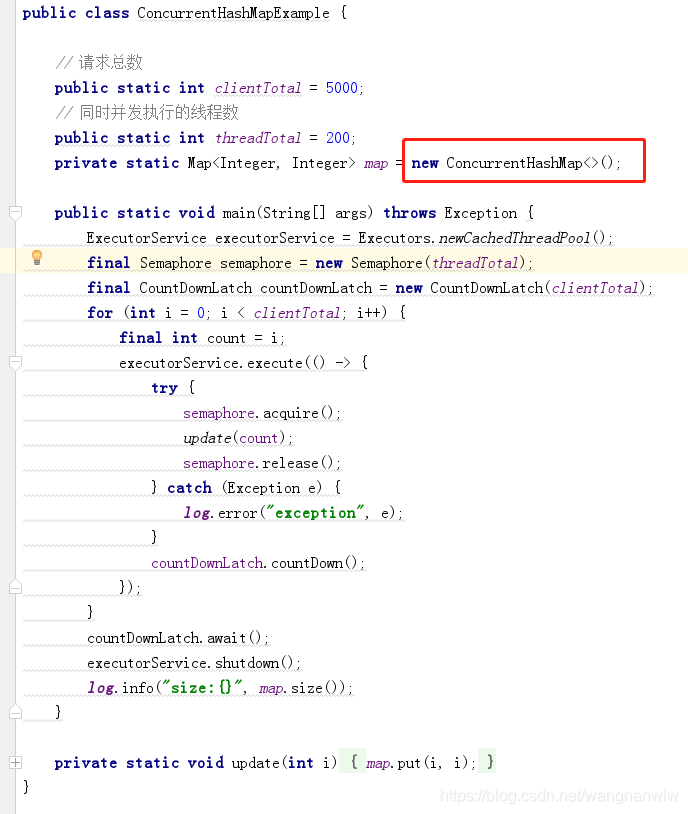Viewport: 688px width, 814px height.
Task: Expand the folded update method
Action: [16, 763]
